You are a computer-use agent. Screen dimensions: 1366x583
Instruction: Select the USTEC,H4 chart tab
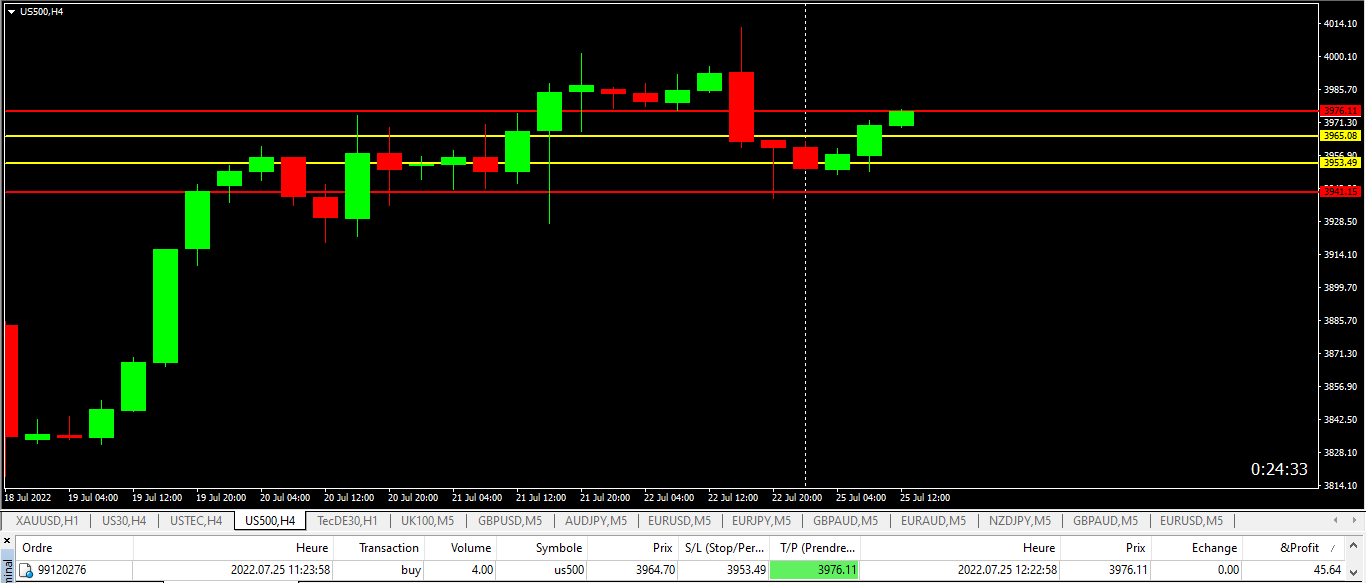tap(196, 520)
